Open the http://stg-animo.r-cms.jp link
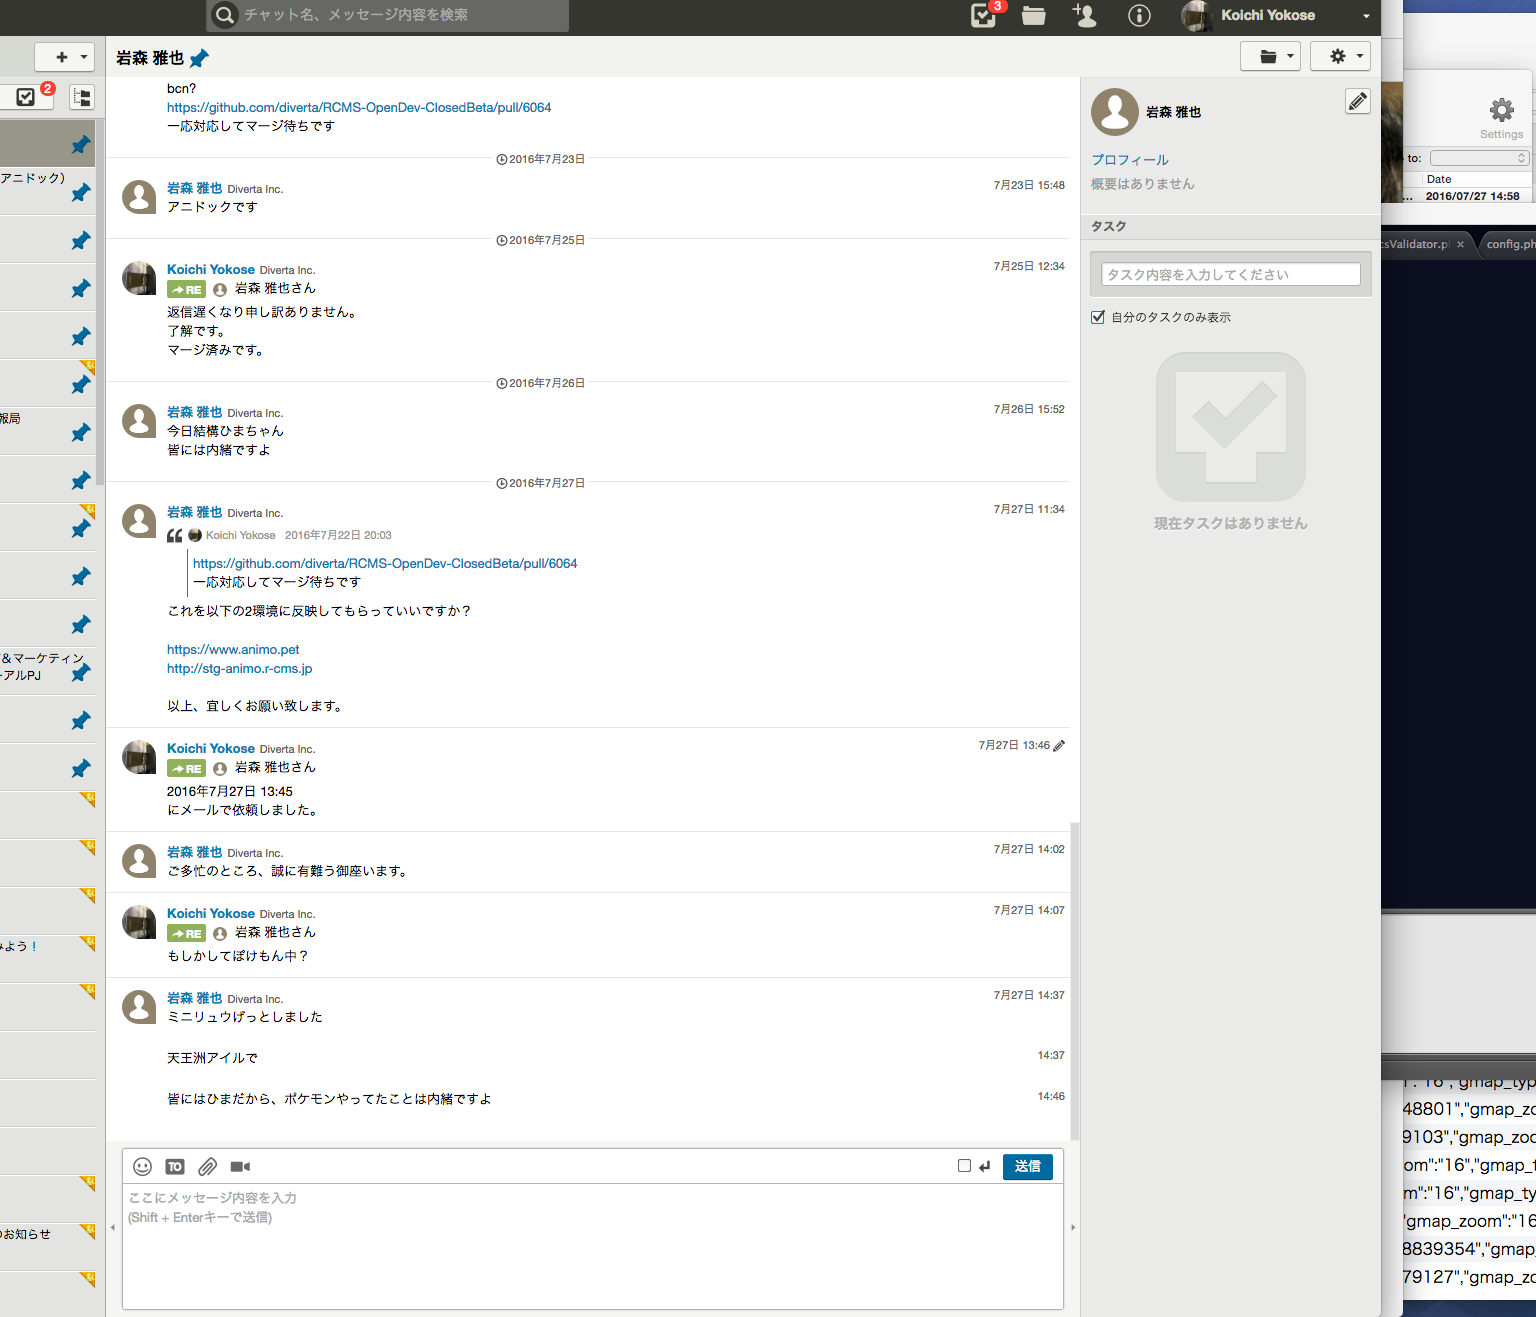Screen dimensions: 1536x1317 pyautogui.click(x=240, y=668)
